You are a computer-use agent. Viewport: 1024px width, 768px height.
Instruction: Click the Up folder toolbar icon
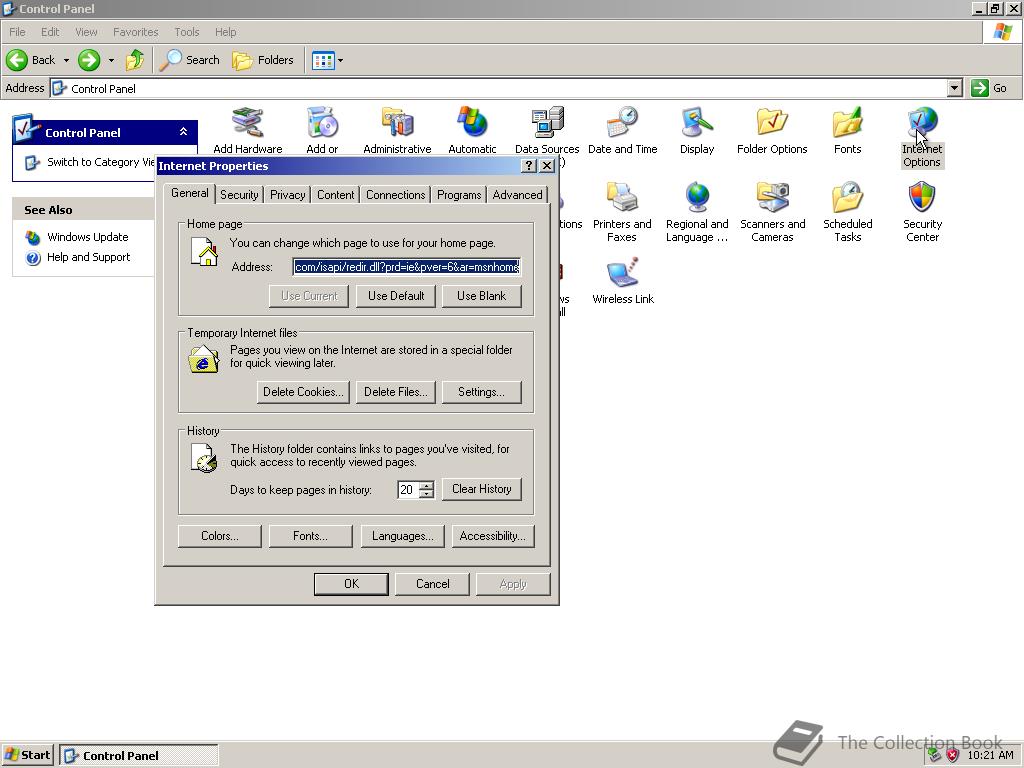(135, 60)
